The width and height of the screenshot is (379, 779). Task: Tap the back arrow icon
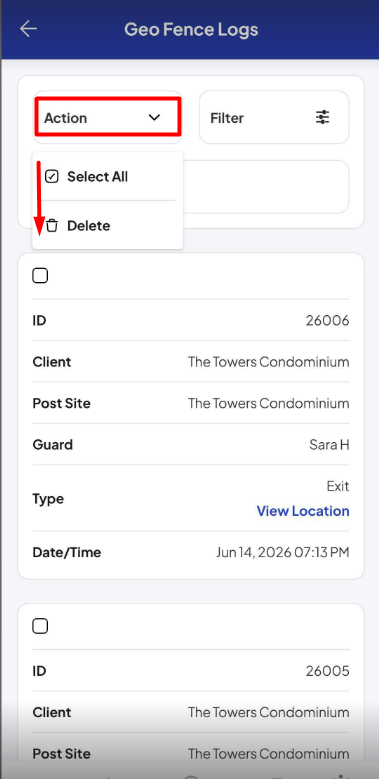pos(28,29)
